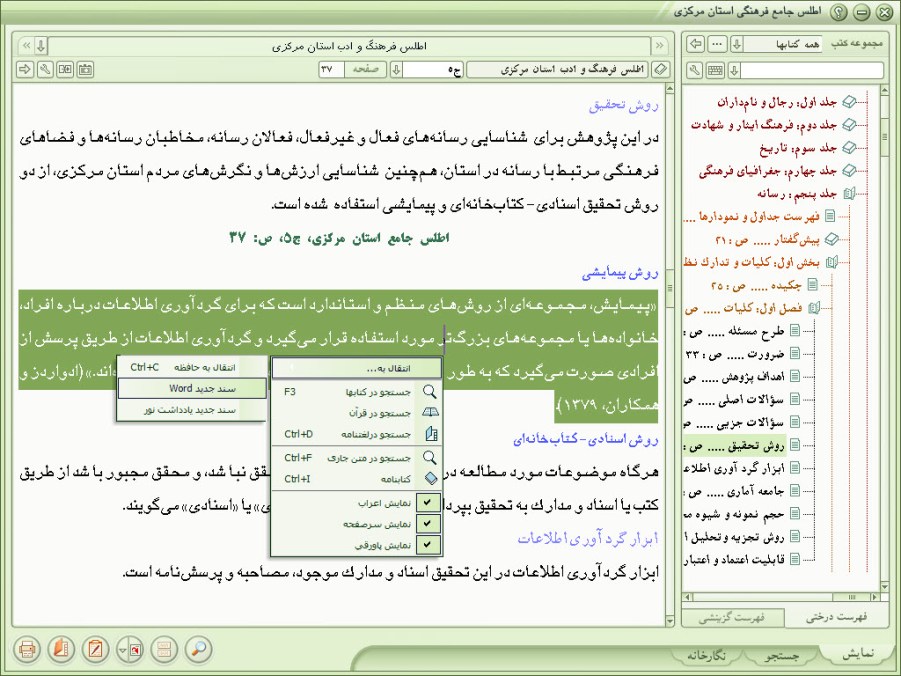
Task: Expand the فصل اول: کلیات tree node
Action: [x=814, y=308]
